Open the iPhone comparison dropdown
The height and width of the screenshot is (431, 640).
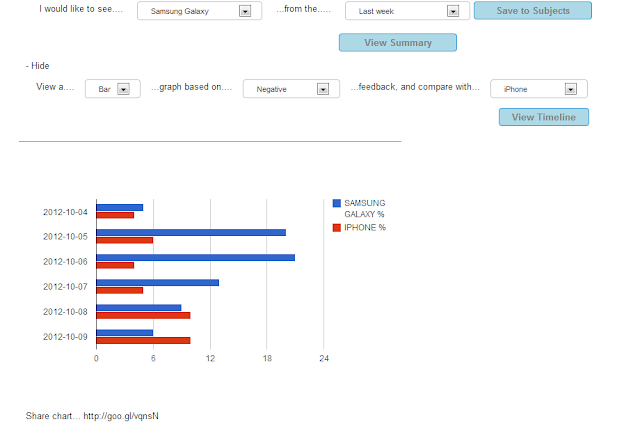click(x=539, y=89)
